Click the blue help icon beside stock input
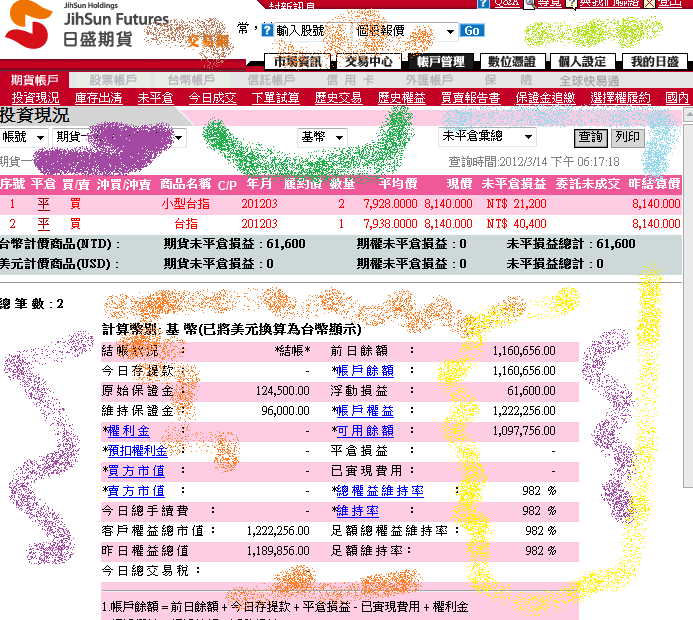The width and height of the screenshot is (693, 620). tap(267, 30)
